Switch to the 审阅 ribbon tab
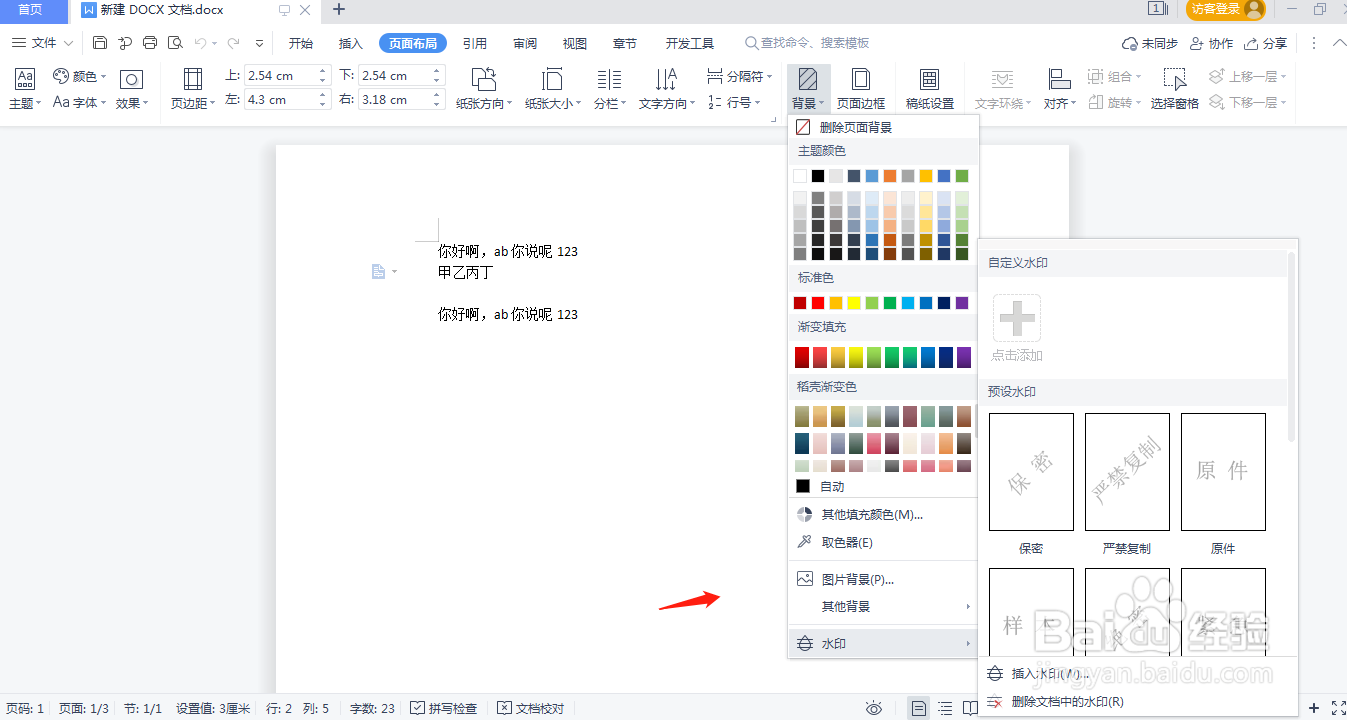Viewport: 1347px width, 720px height. pyautogui.click(x=525, y=43)
